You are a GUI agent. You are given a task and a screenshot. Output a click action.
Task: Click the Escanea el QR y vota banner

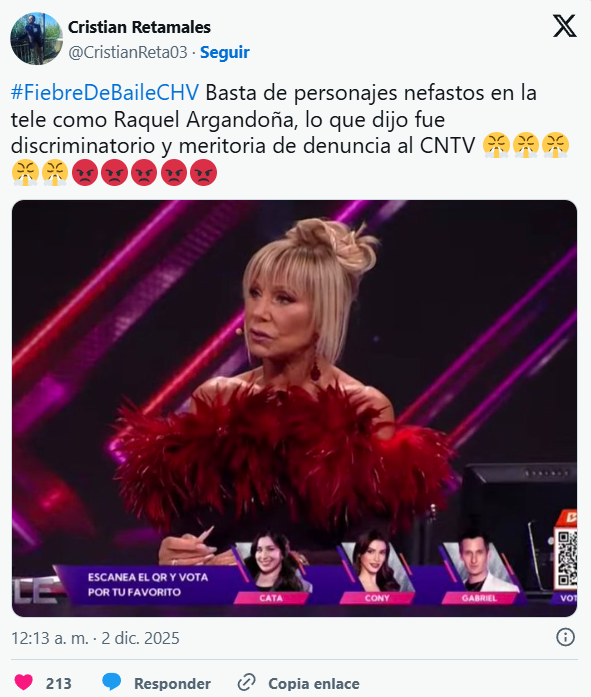tap(148, 585)
